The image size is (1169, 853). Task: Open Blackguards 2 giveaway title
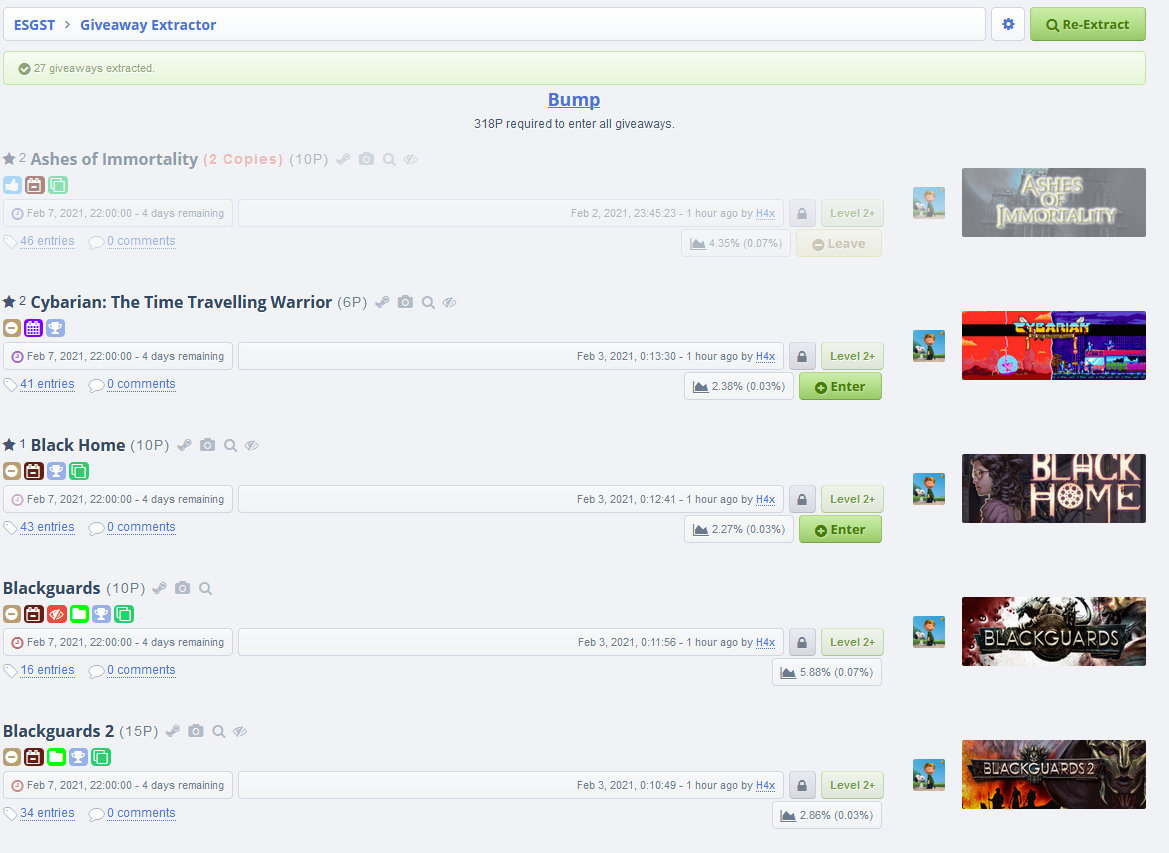58,731
